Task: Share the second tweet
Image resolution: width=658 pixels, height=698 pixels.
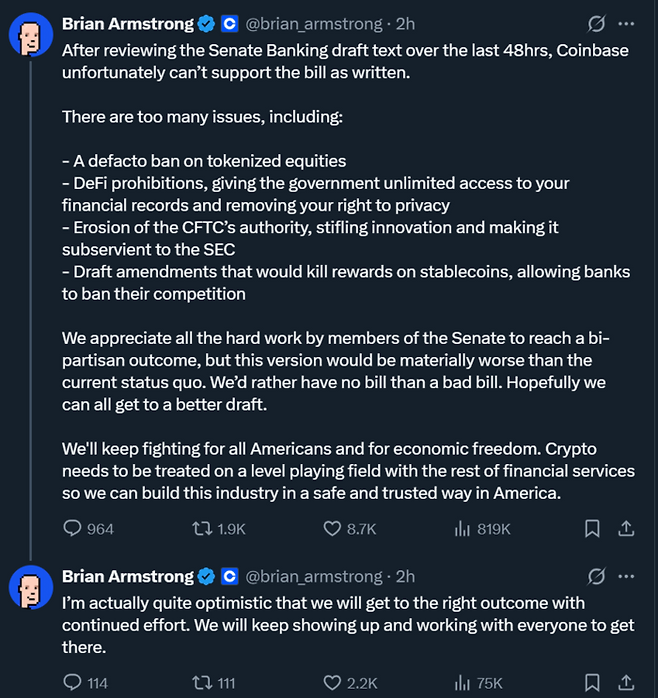Action: pyautogui.click(x=626, y=683)
